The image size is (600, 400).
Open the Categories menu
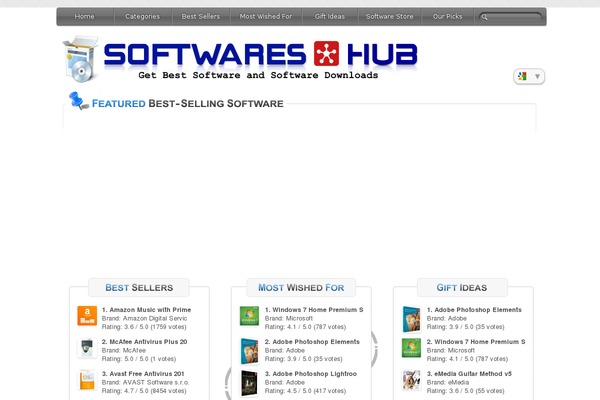tap(142, 16)
